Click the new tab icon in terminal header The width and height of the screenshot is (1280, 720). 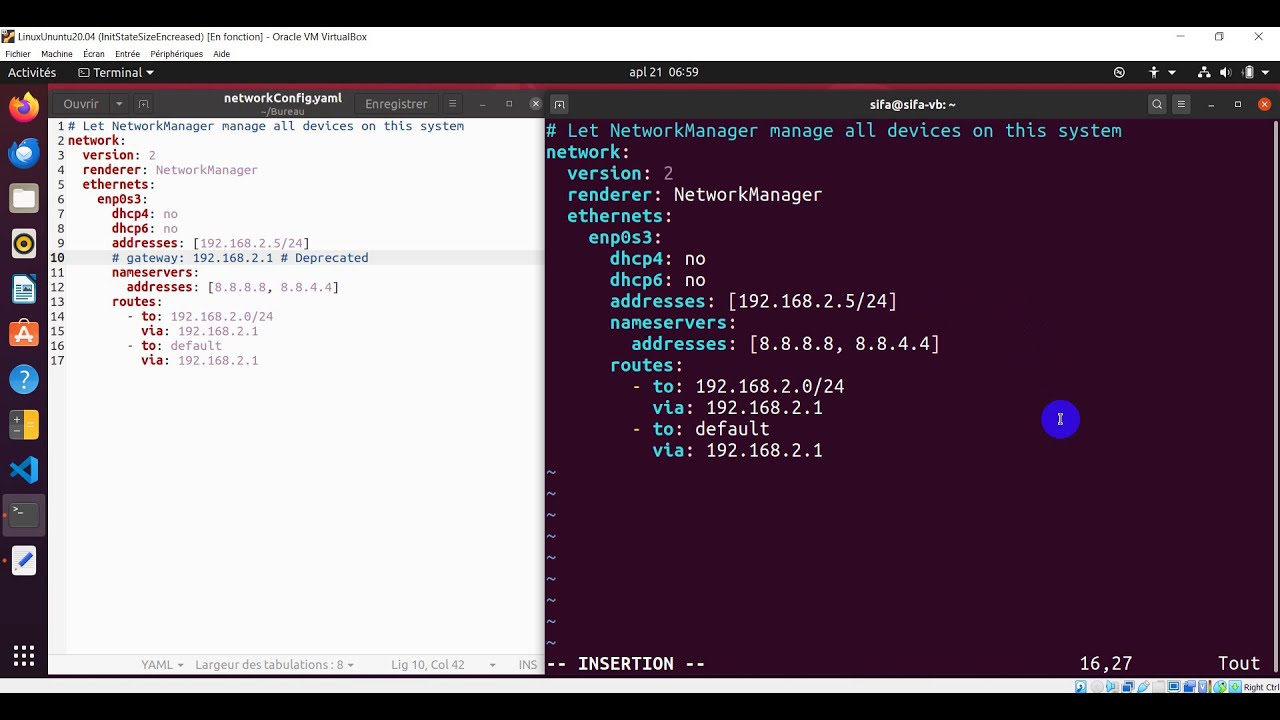pyautogui.click(x=560, y=104)
